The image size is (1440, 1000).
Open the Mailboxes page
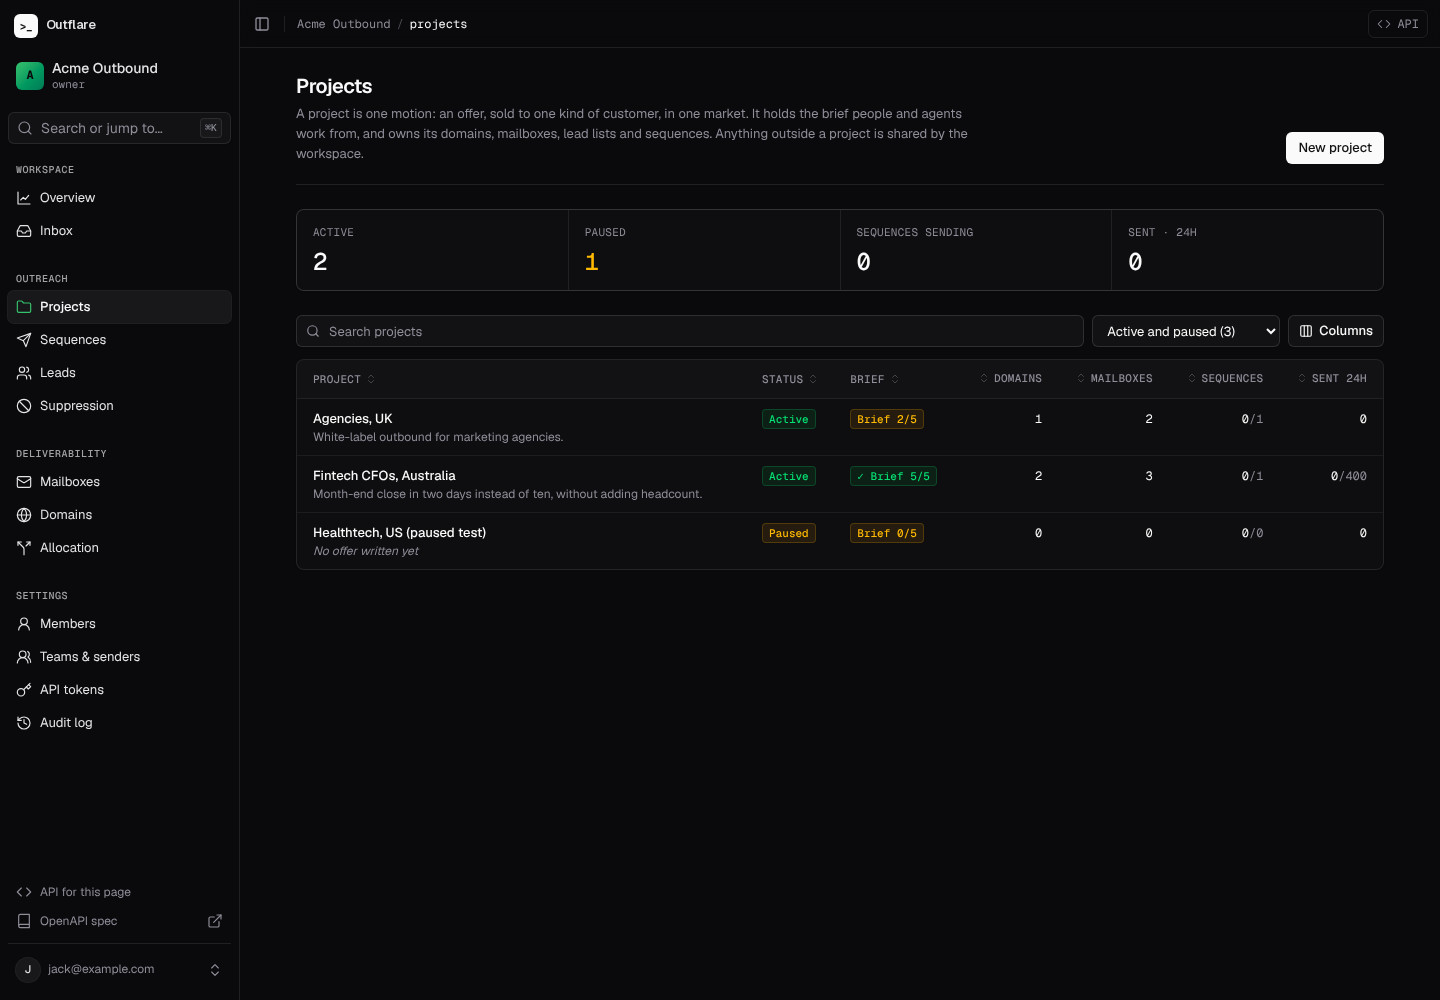pyautogui.click(x=119, y=482)
